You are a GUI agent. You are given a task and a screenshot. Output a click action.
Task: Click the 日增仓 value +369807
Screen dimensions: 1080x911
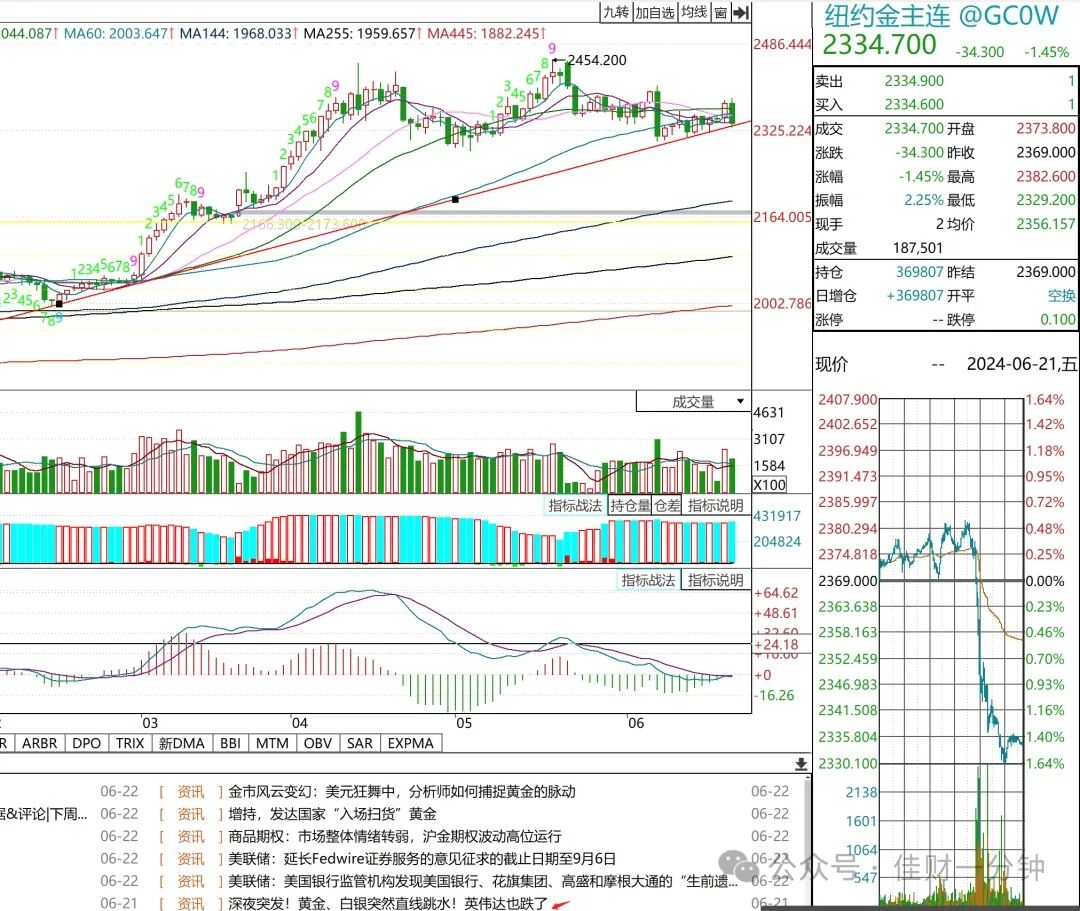point(914,295)
